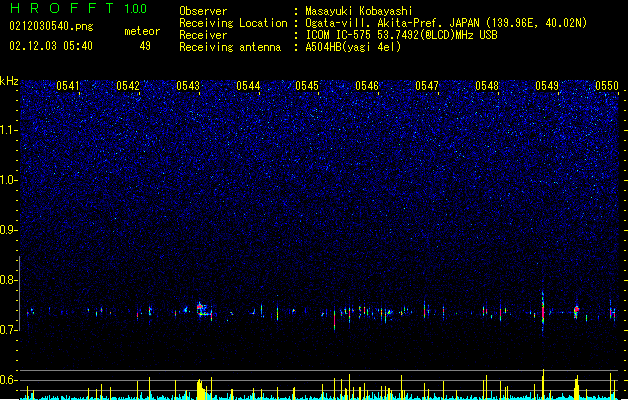Click the Observer label
This screenshot has width=629, height=400.
pos(203,11)
